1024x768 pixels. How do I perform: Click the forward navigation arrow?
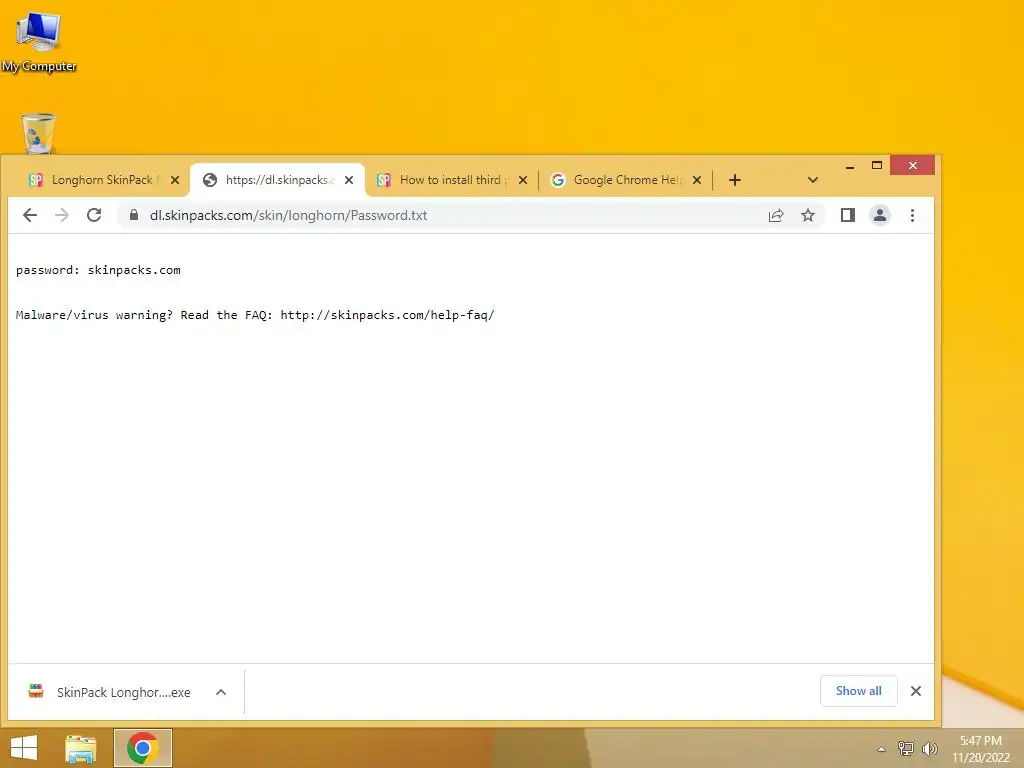62,215
